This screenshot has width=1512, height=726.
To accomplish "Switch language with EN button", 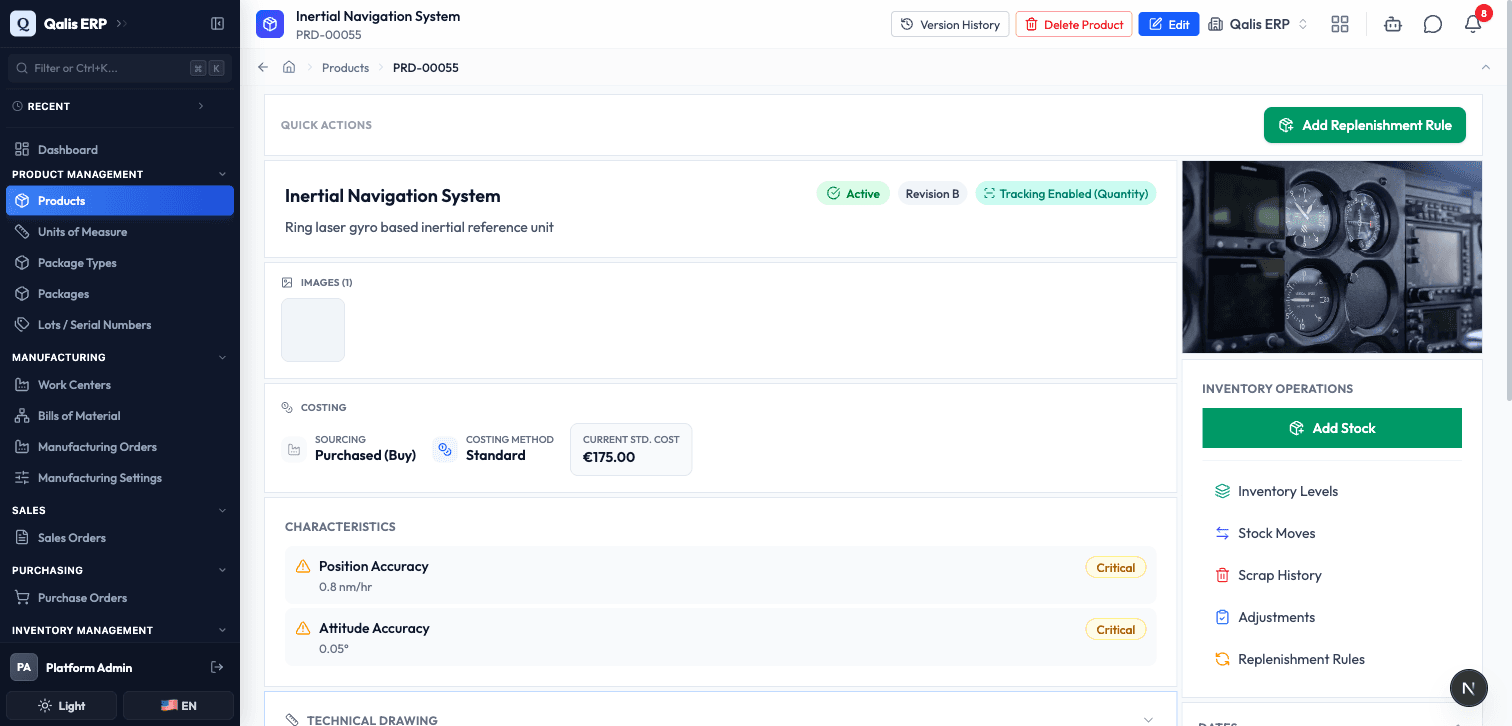I will point(178,705).
